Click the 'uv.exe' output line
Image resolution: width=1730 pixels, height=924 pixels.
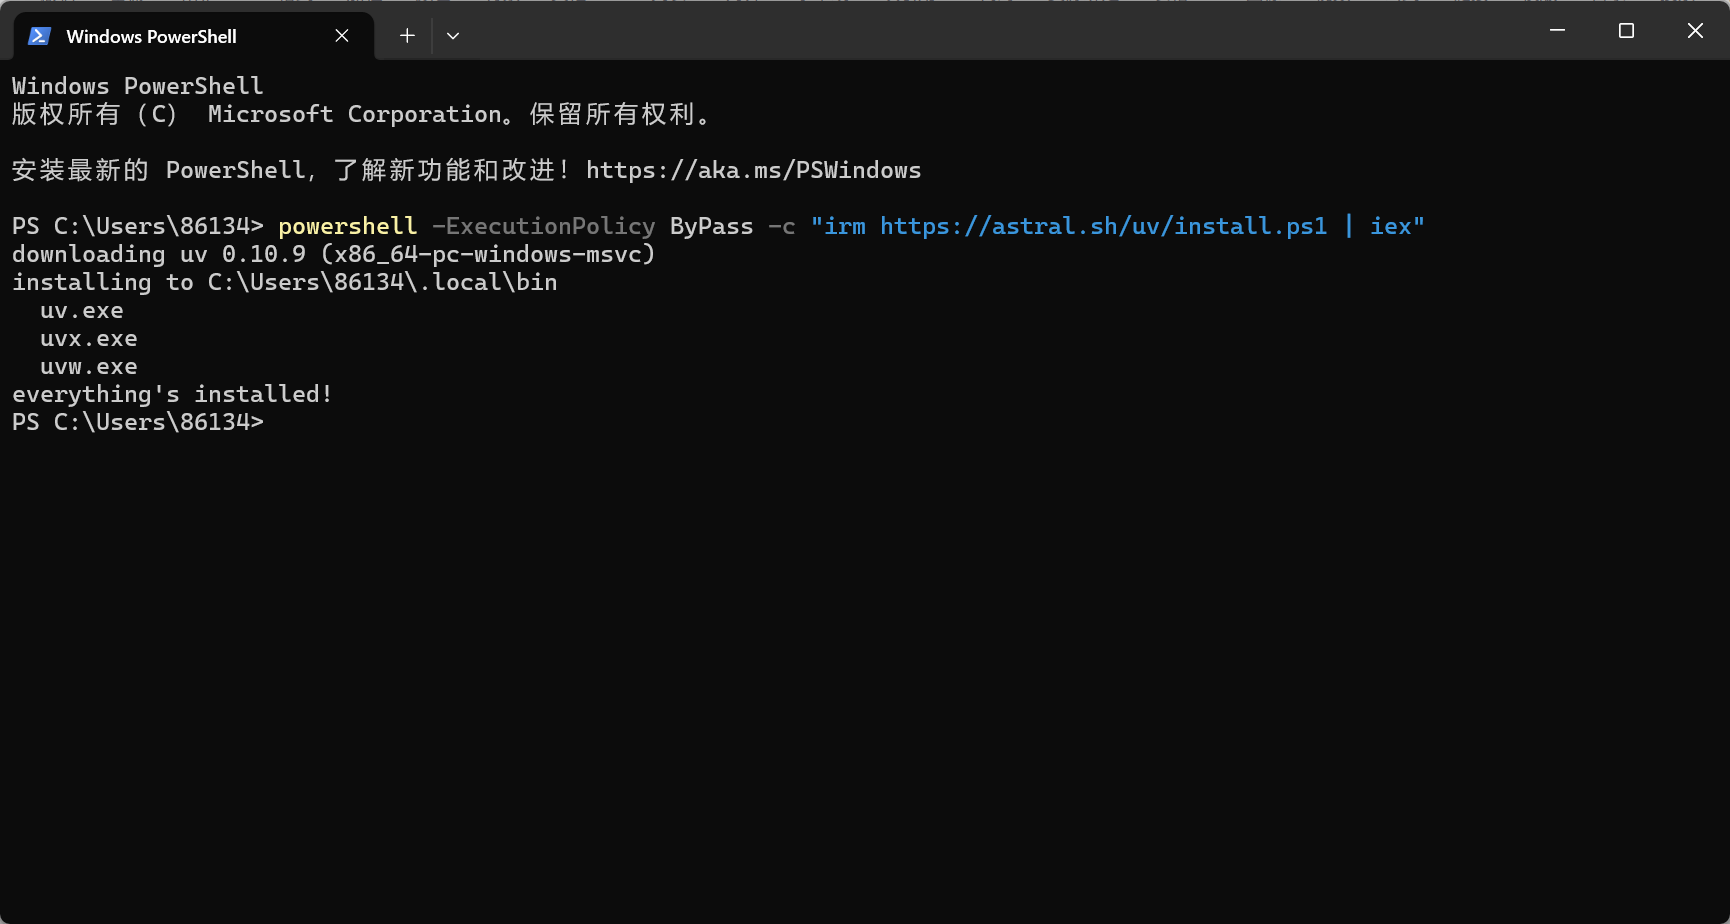pyautogui.click(x=81, y=310)
